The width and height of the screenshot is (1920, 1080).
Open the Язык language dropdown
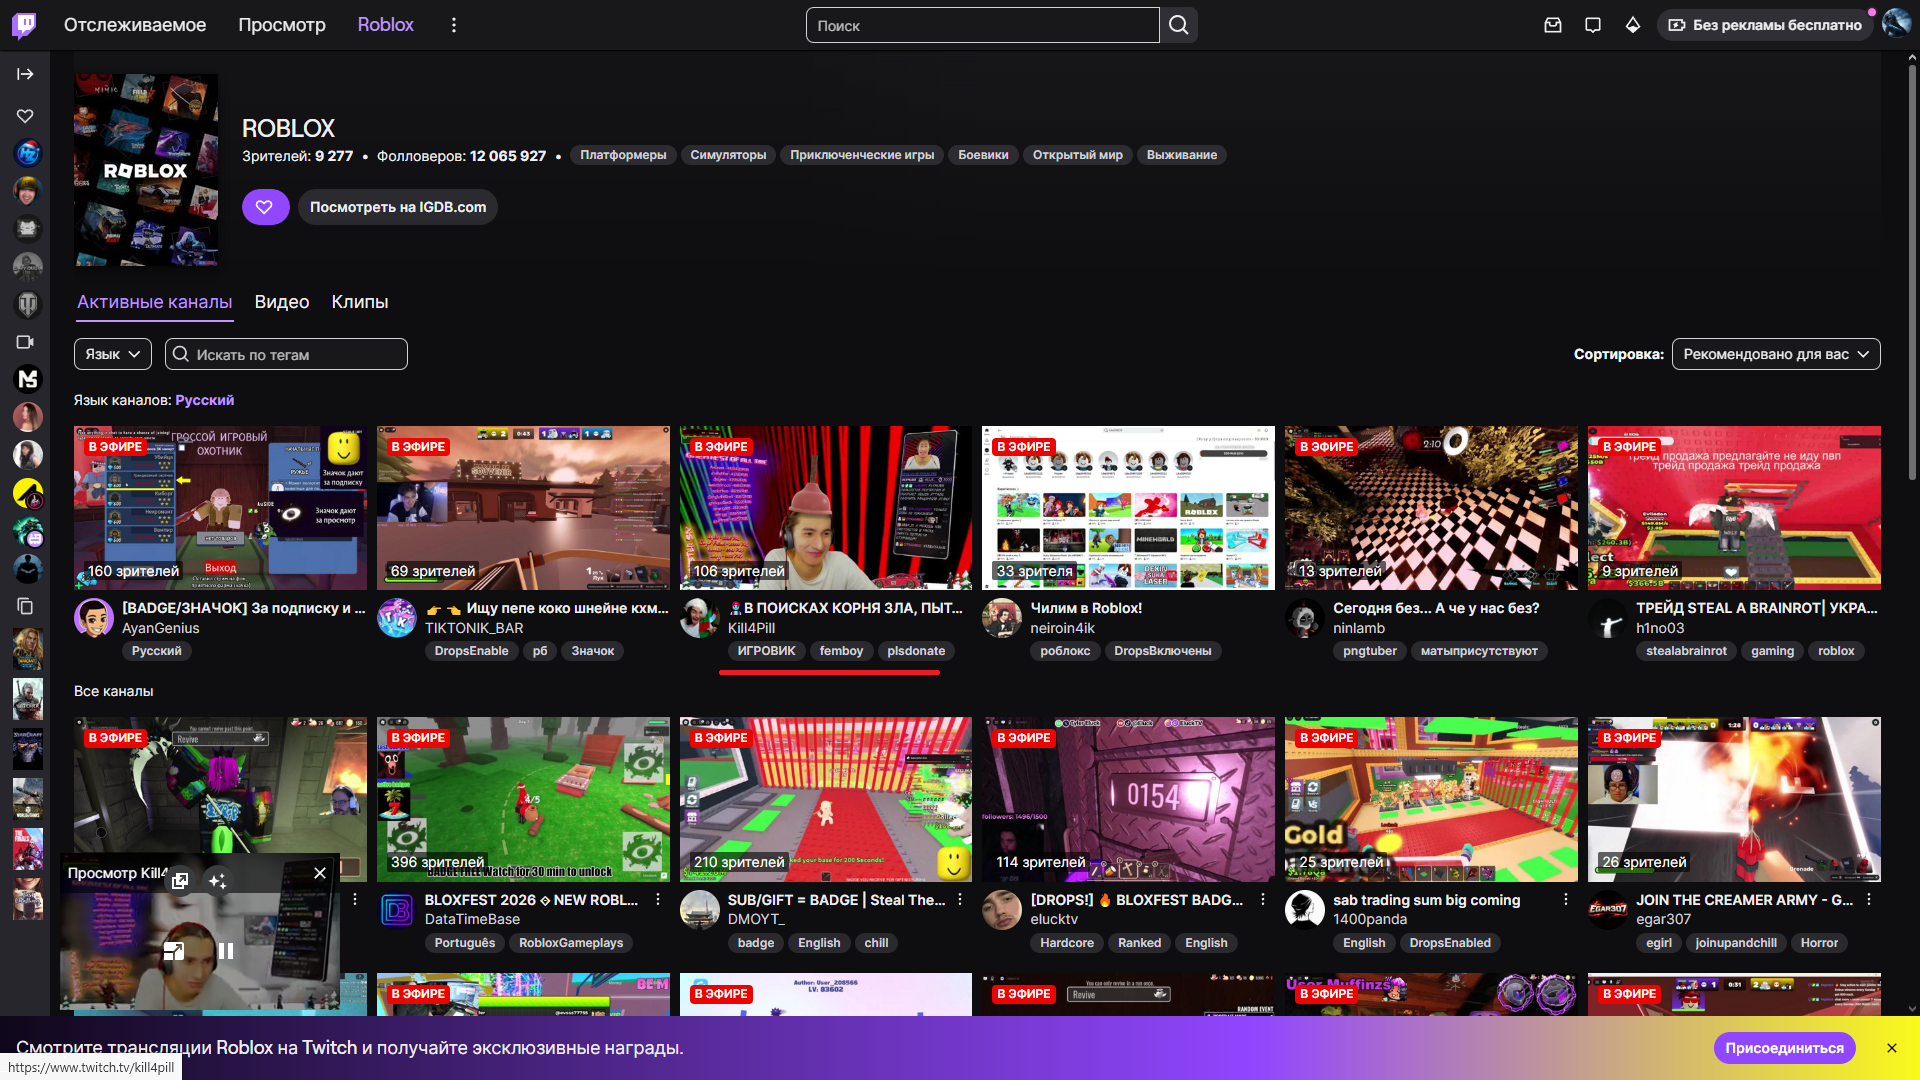[x=113, y=354]
